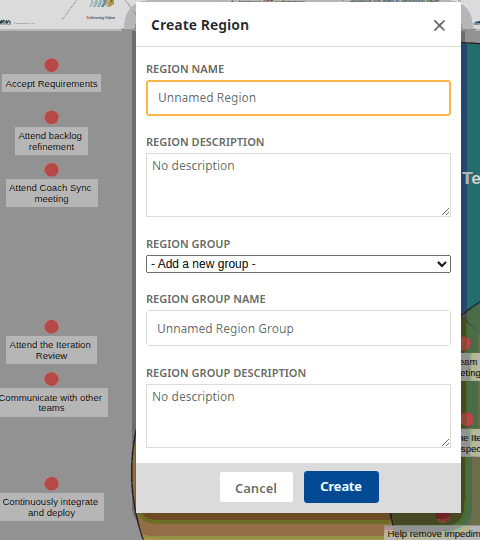
Task: Click the Attend the Iteration Review label
Action: [x=51, y=350]
